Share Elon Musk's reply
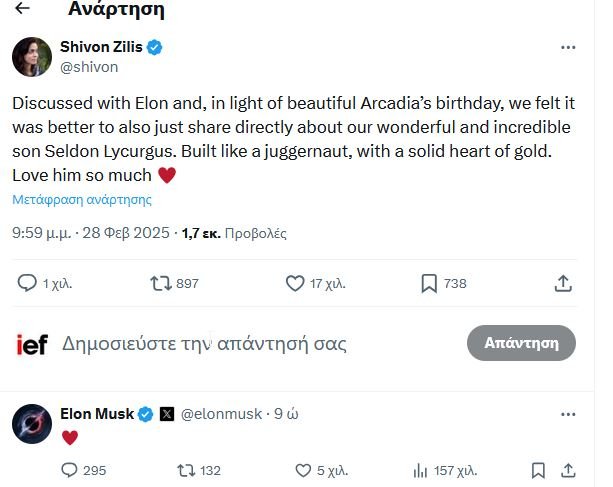613x487 pixels. click(x=568, y=470)
